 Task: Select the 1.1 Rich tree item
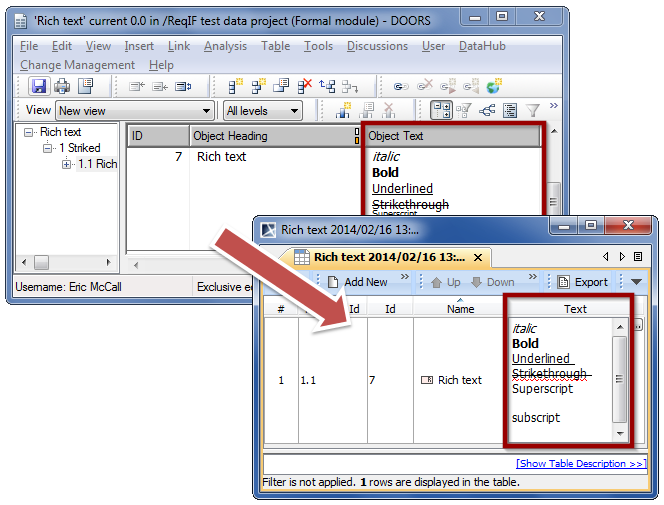[x=97, y=164]
